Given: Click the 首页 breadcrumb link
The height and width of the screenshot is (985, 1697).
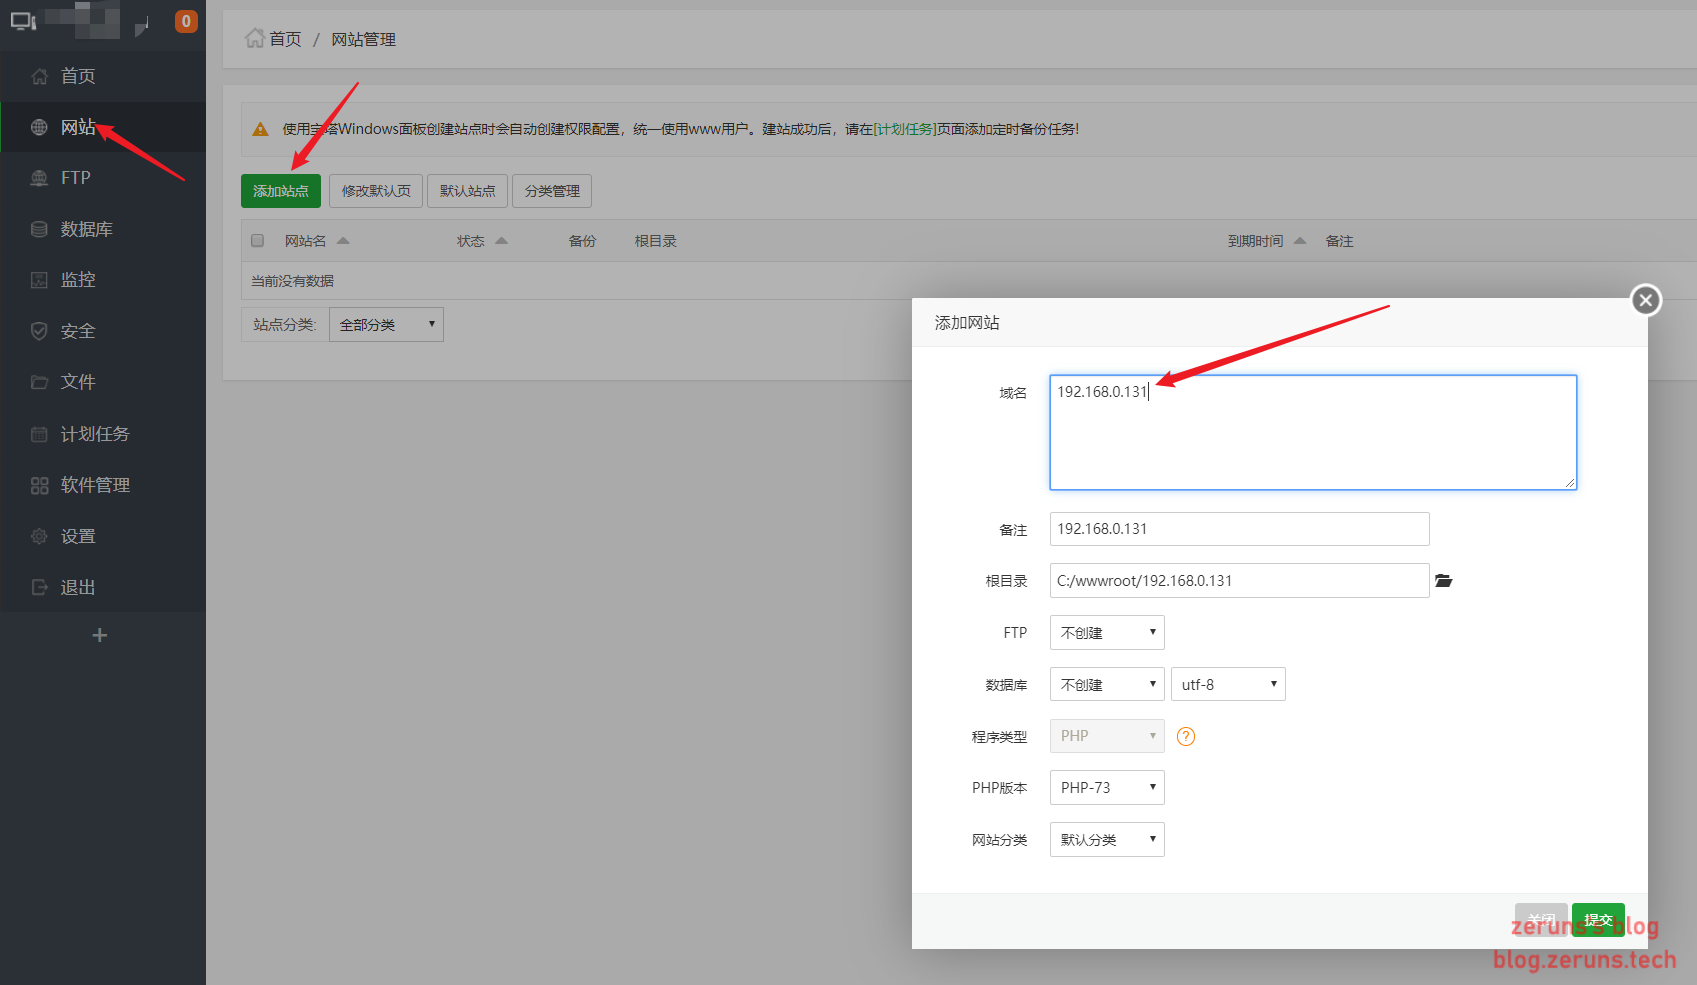Looking at the screenshot, I should [x=283, y=39].
